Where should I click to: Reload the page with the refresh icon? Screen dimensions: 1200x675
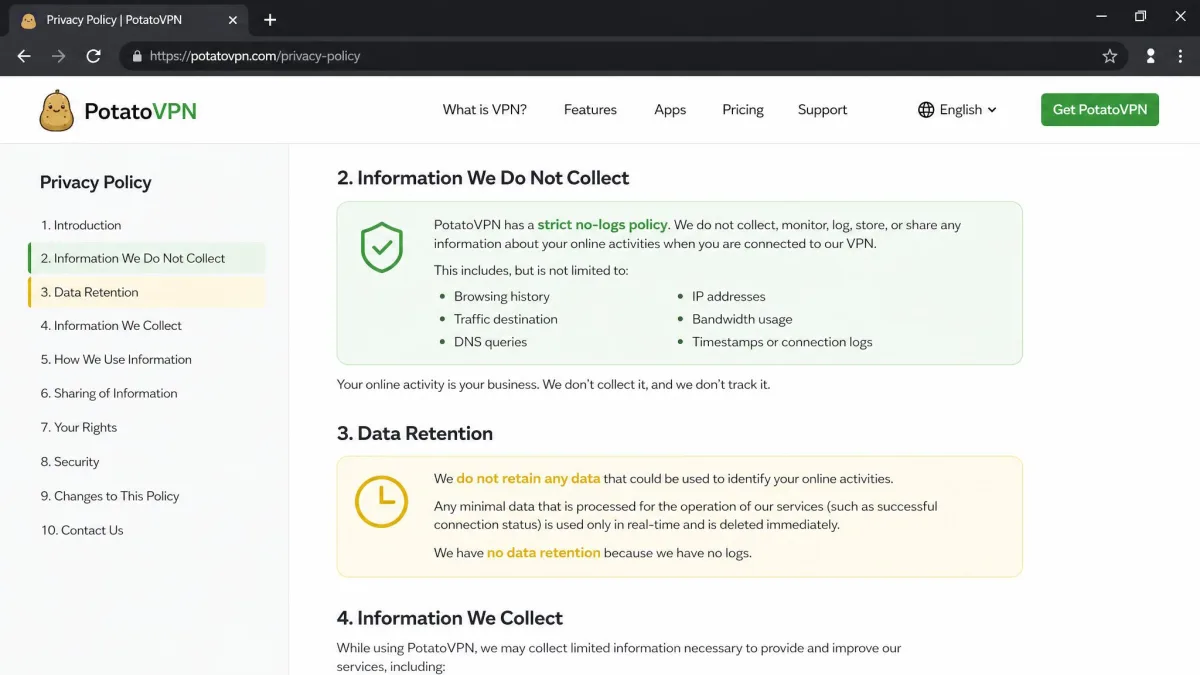point(94,56)
